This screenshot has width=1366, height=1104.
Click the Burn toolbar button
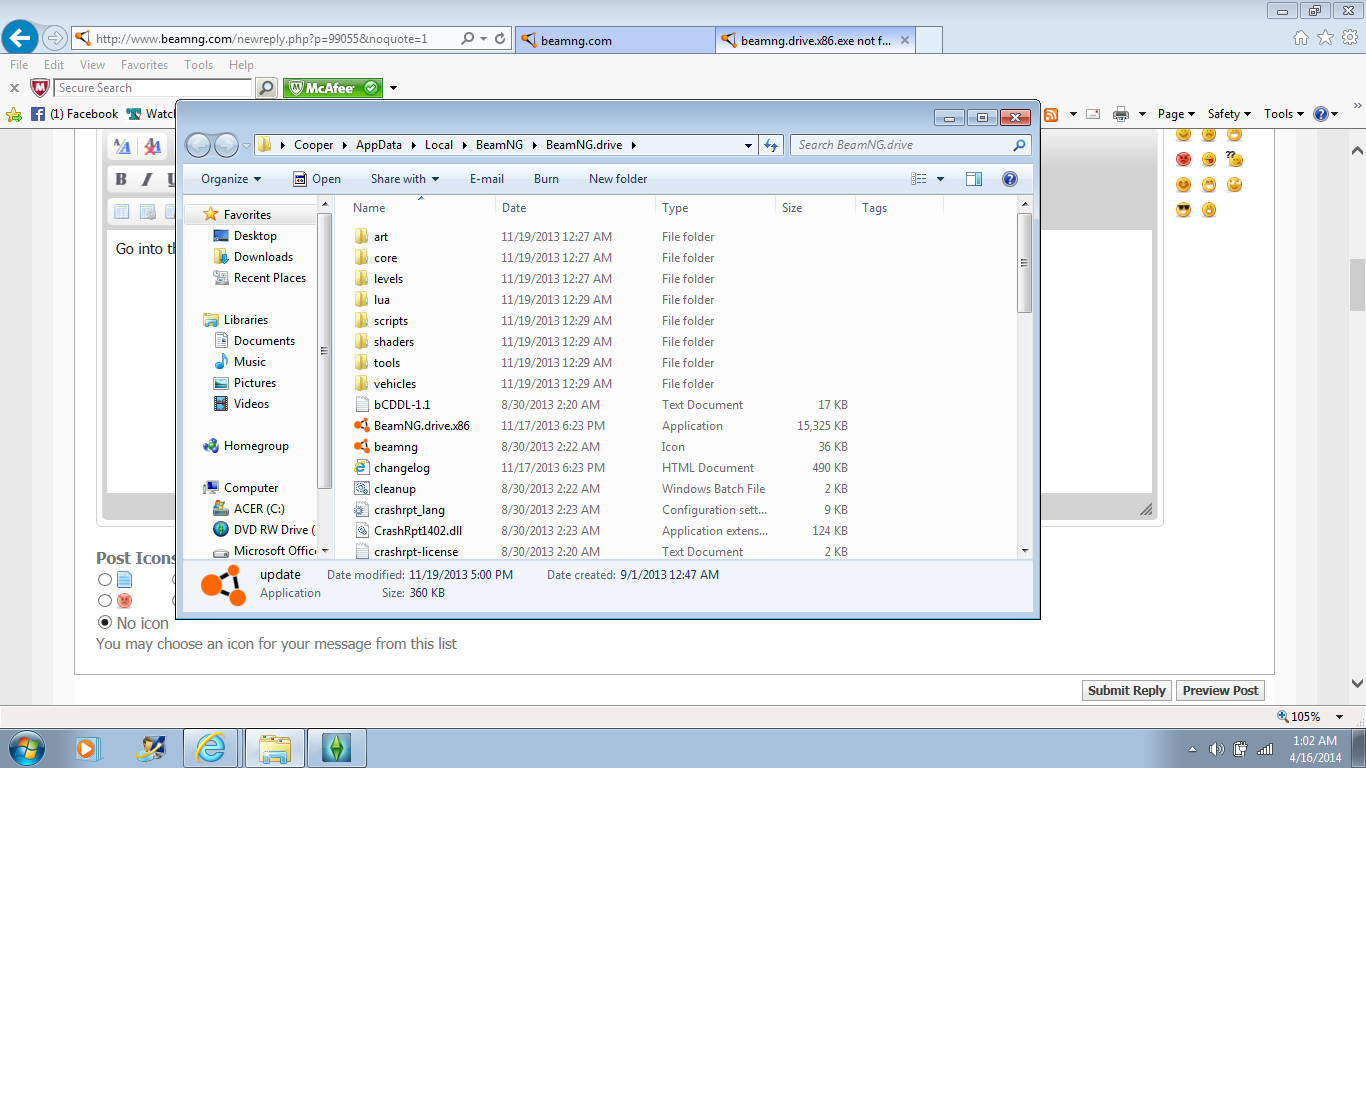(546, 179)
